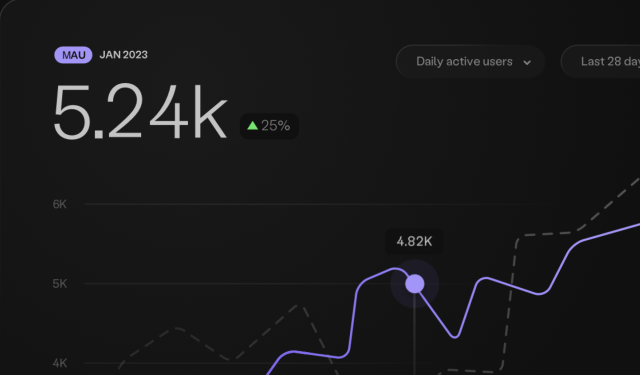Click the 25% growth indicator badge

click(x=269, y=126)
